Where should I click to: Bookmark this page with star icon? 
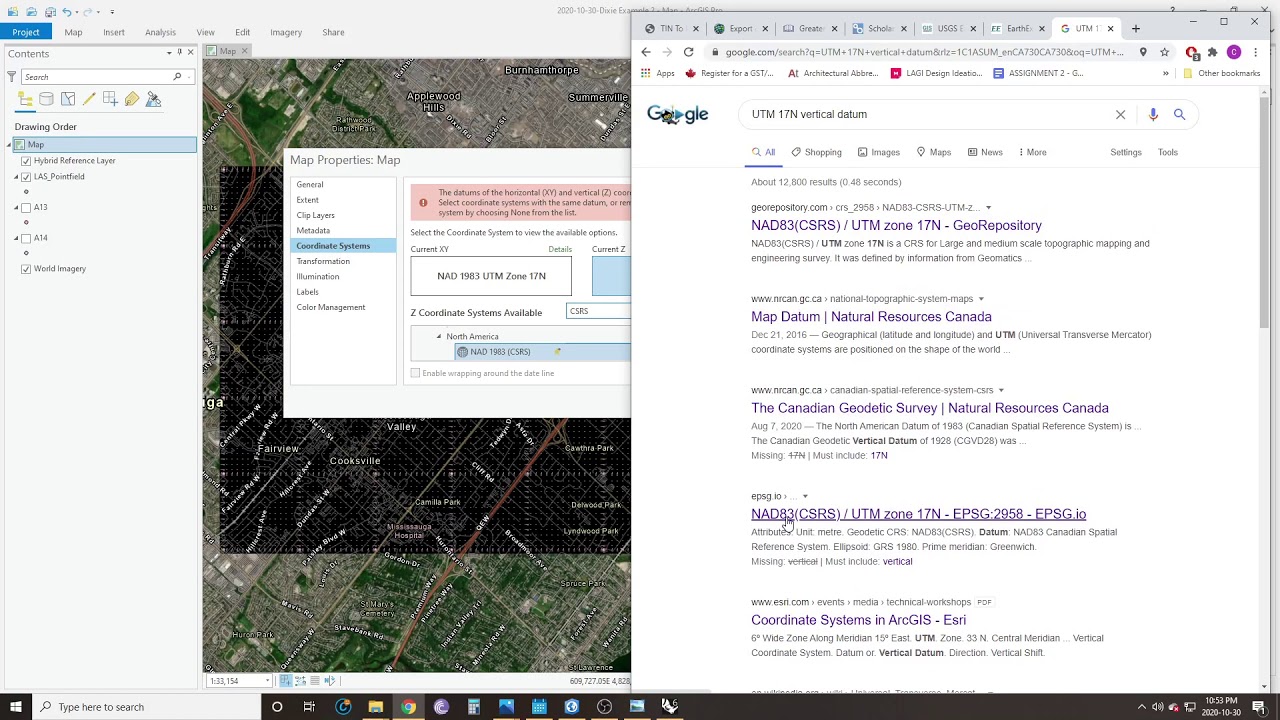tap(1164, 52)
